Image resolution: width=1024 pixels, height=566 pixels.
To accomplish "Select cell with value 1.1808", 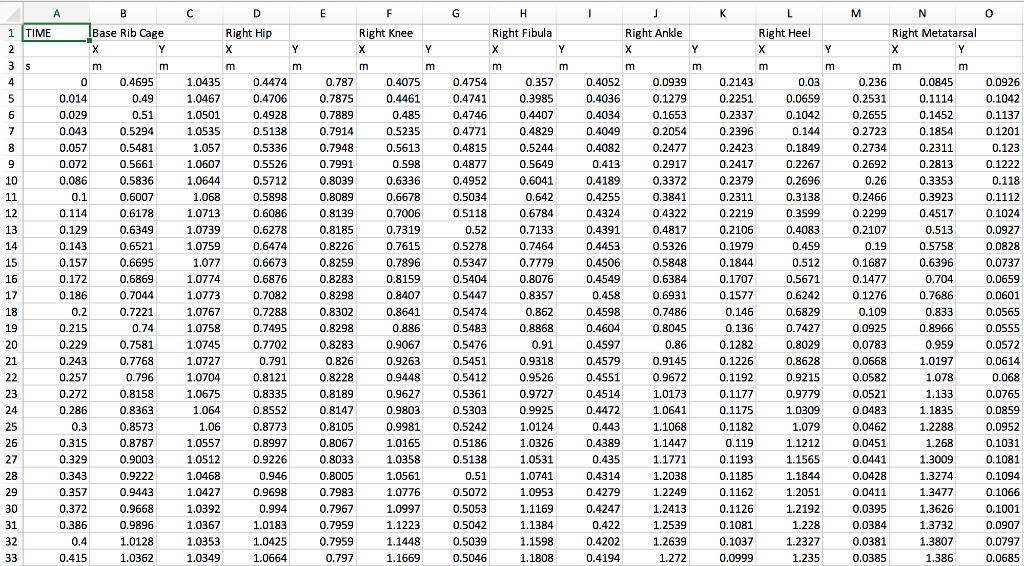I will click(522, 558).
